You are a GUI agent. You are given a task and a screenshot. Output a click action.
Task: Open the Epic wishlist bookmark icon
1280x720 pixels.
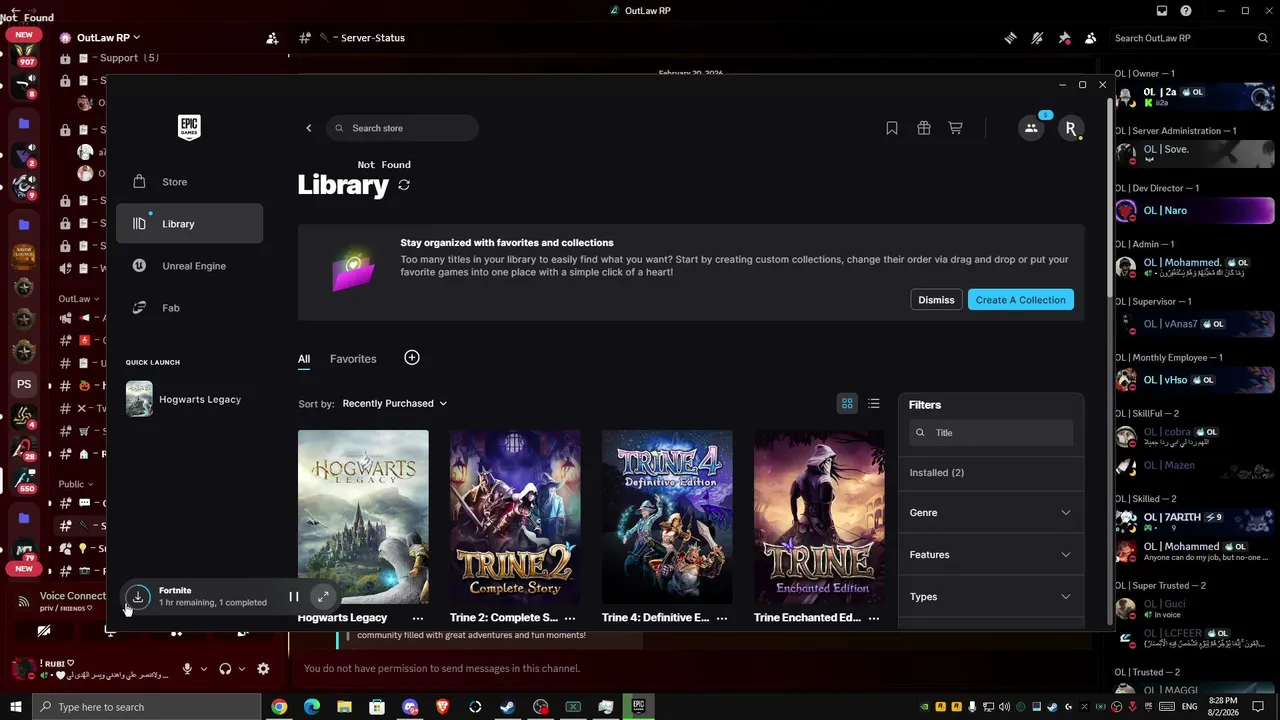coord(892,128)
